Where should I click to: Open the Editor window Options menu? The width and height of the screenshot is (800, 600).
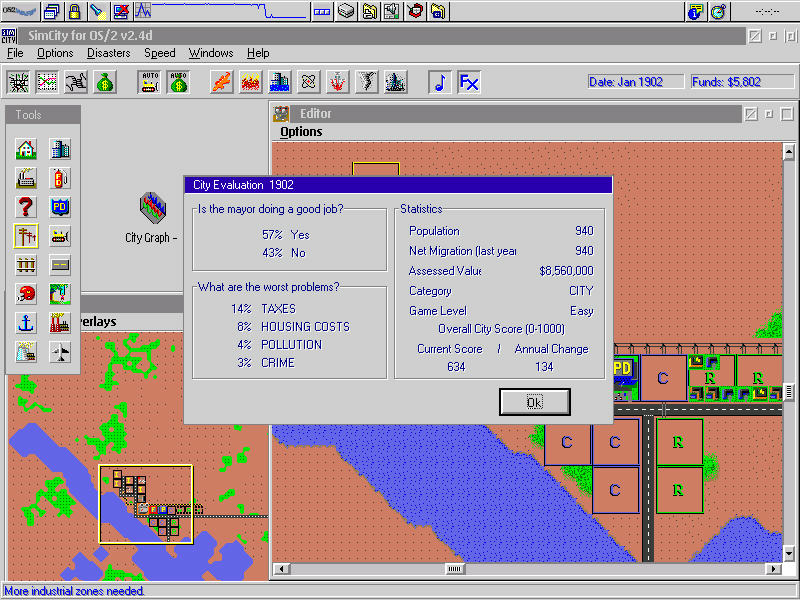(301, 132)
